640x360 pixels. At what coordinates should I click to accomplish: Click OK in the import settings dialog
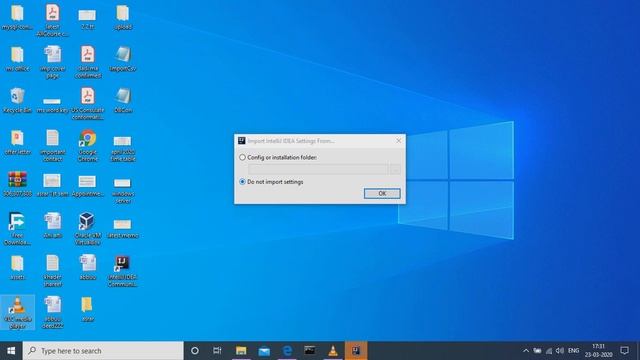tap(382, 193)
